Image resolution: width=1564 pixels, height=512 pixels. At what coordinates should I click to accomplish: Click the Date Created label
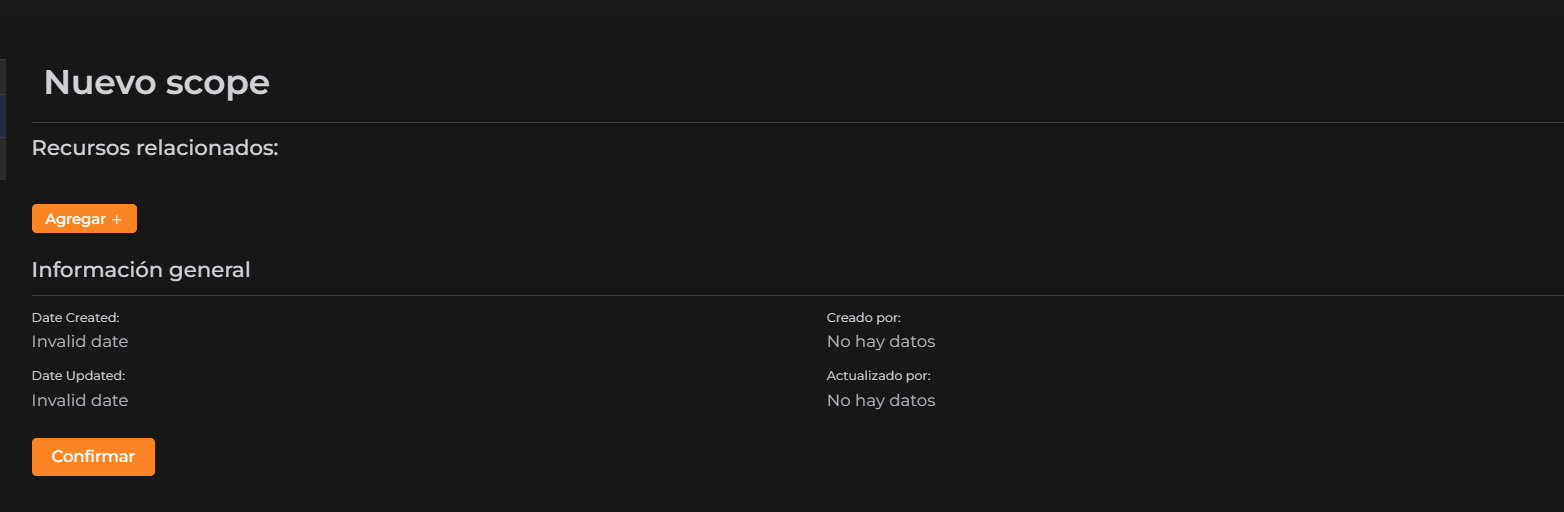click(75, 318)
